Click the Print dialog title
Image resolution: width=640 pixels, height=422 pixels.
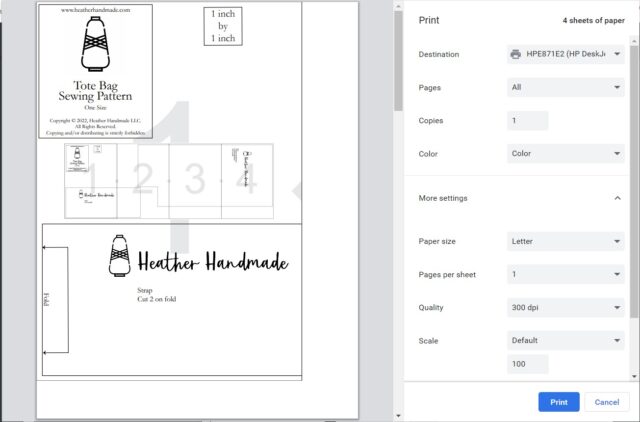(429, 20)
